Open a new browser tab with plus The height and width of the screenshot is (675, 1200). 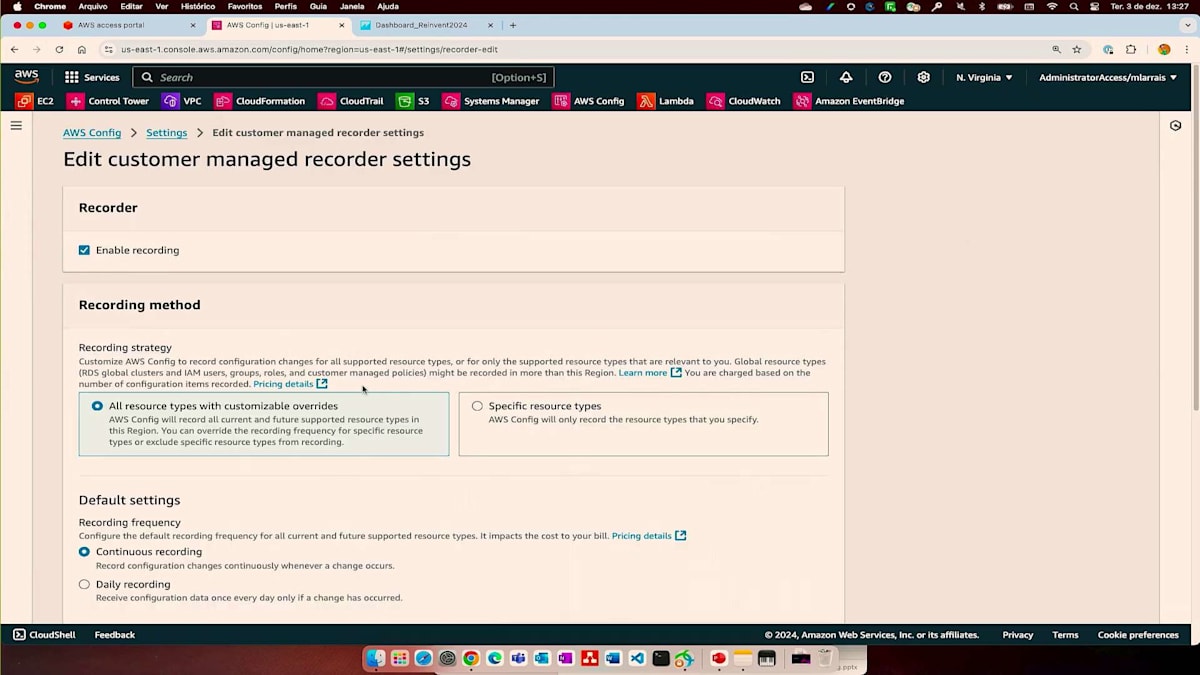point(513,25)
